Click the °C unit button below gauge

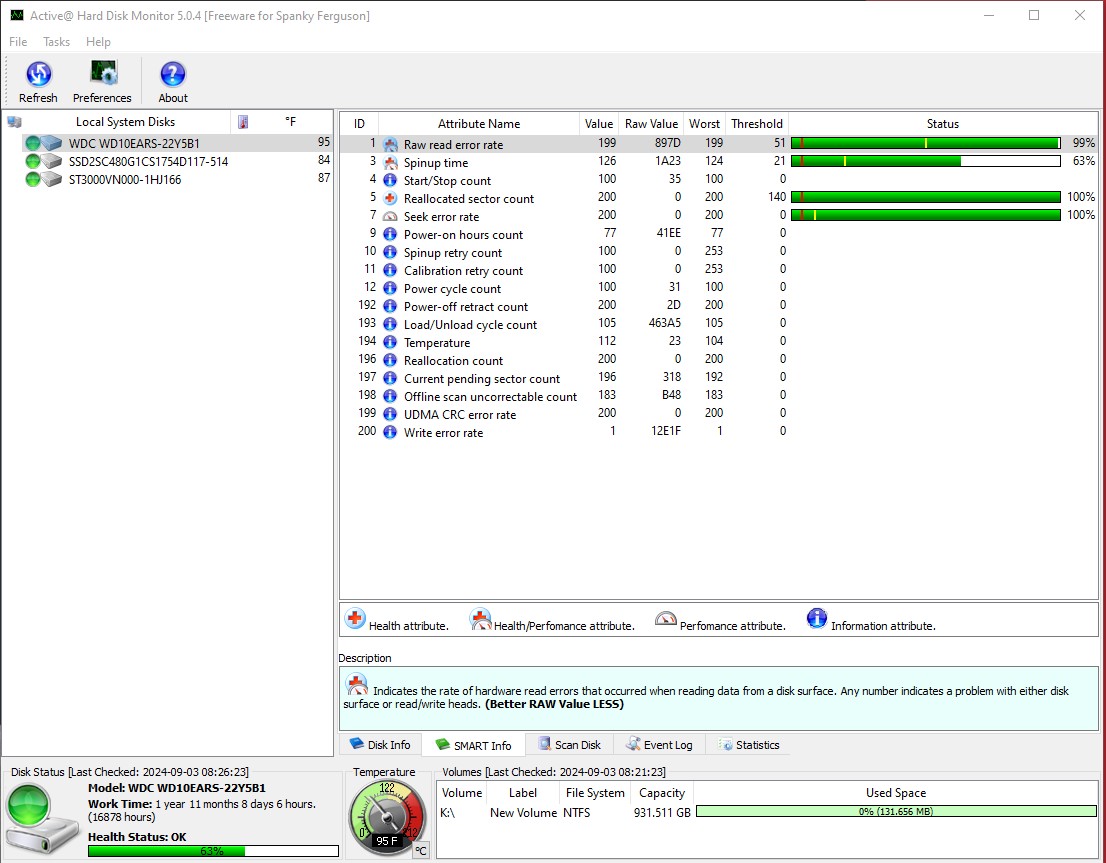[x=421, y=850]
